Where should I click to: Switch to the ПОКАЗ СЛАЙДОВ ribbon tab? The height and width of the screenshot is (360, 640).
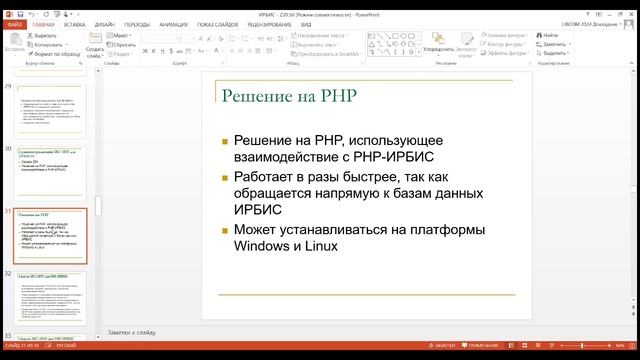tap(218, 25)
